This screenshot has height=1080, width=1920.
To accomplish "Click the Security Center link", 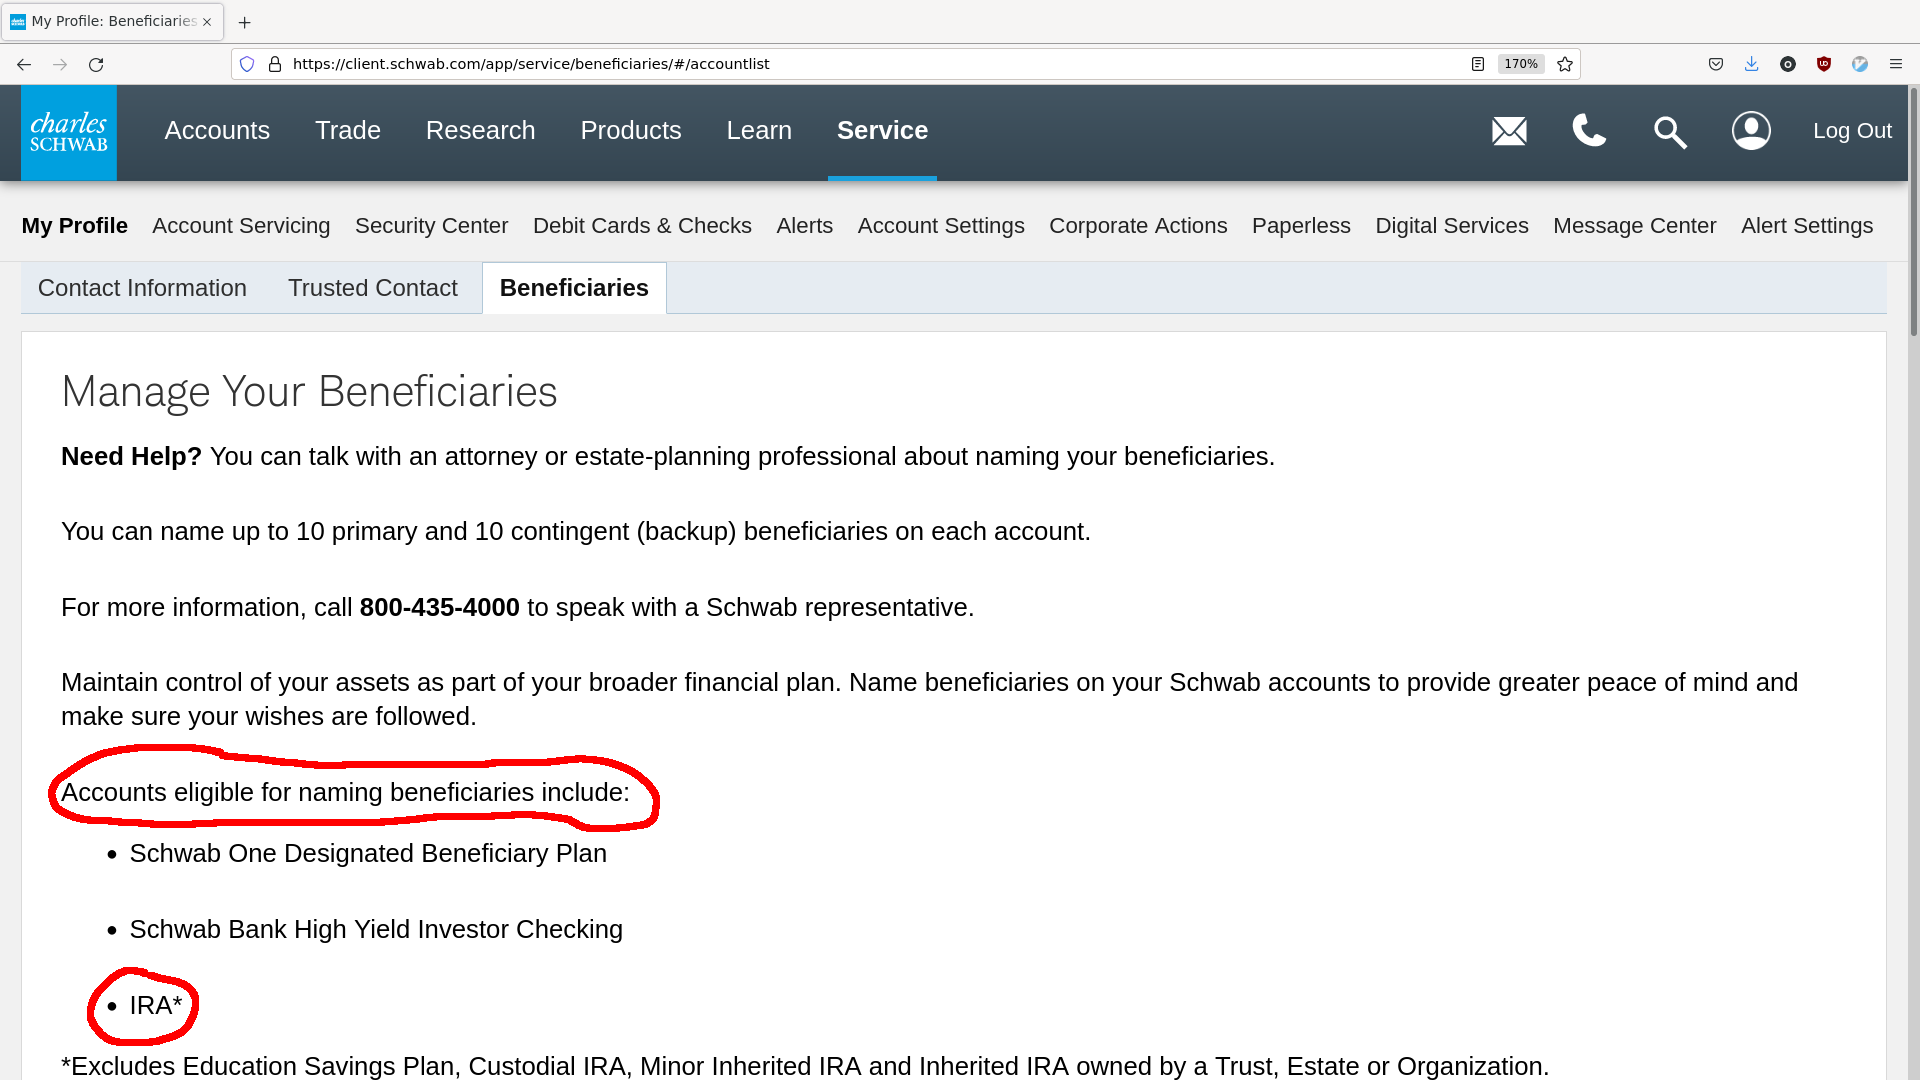I will tap(431, 225).
